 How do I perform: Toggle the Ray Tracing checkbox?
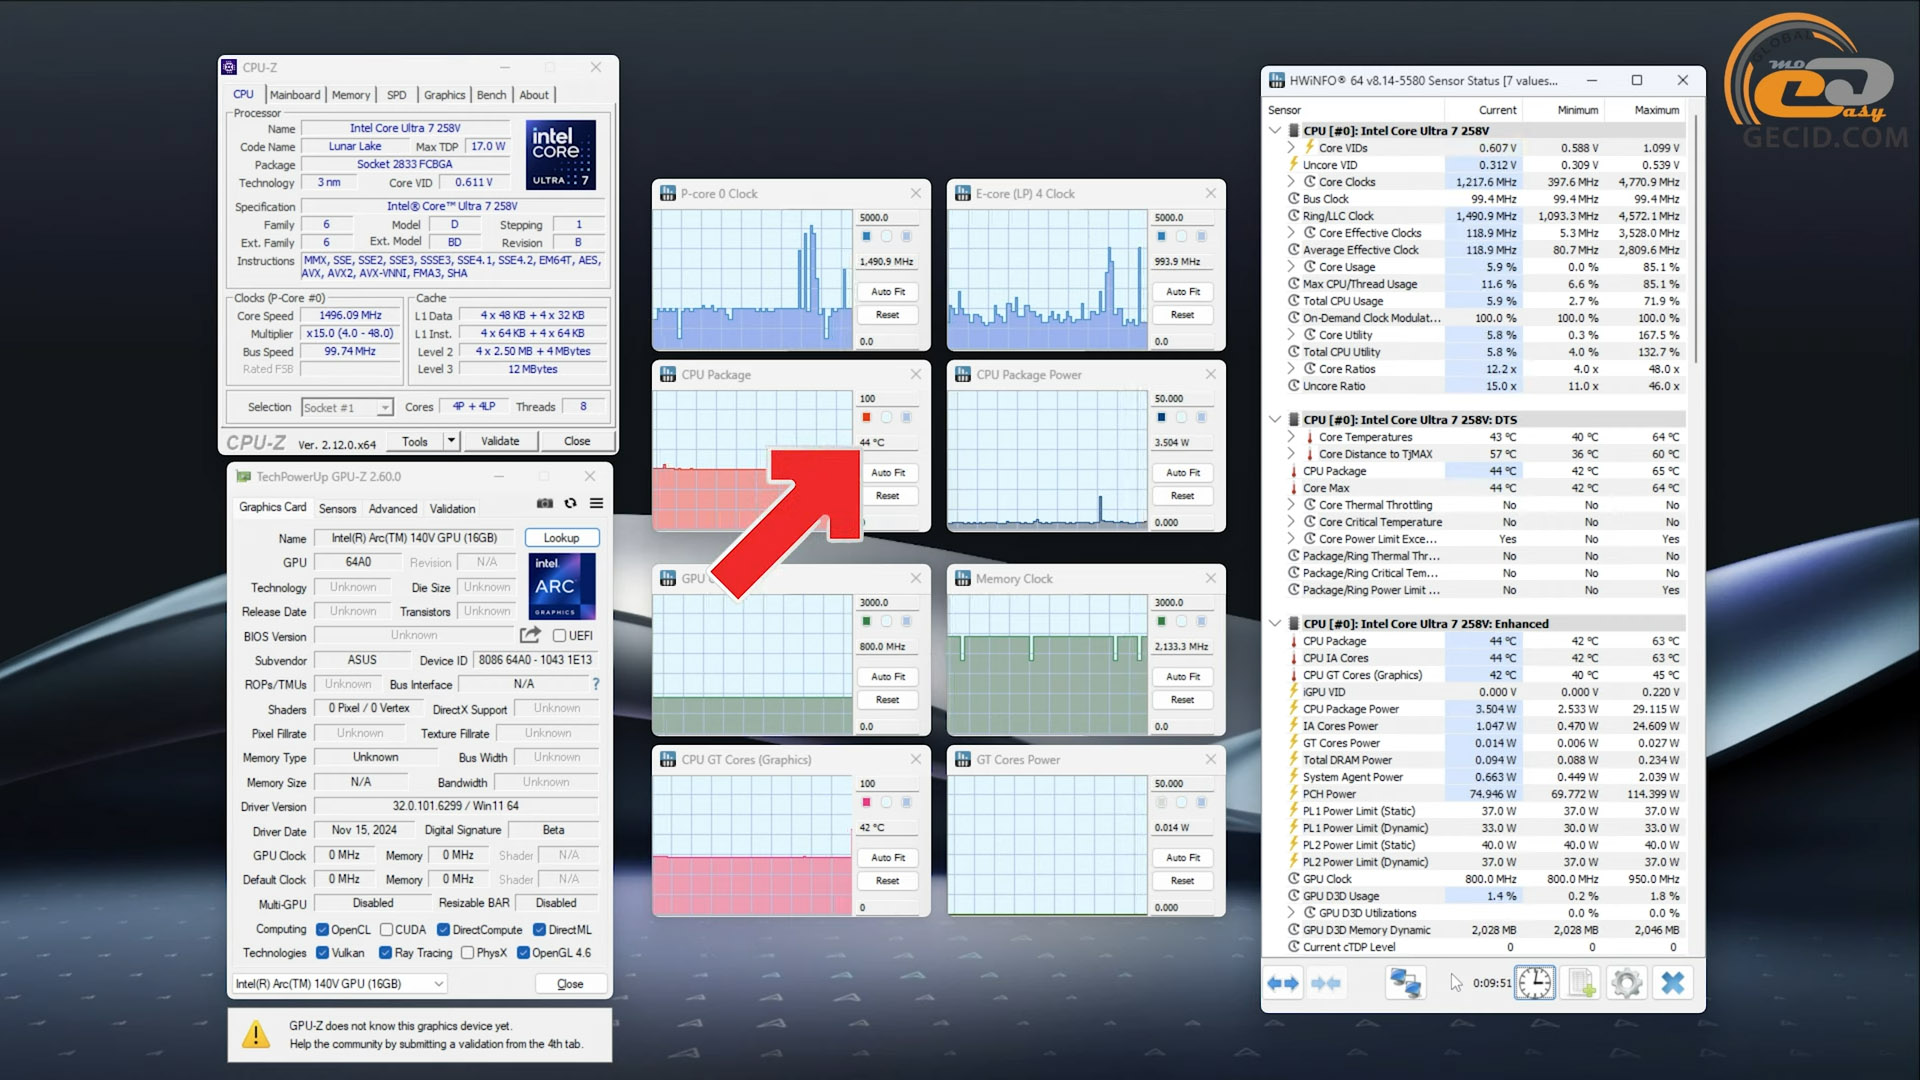tap(385, 953)
